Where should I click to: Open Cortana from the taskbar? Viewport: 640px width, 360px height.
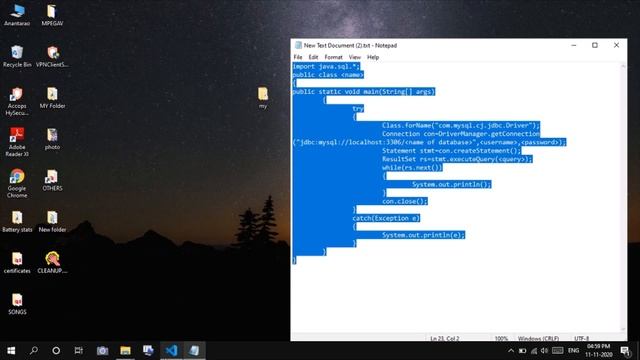click(x=56, y=351)
